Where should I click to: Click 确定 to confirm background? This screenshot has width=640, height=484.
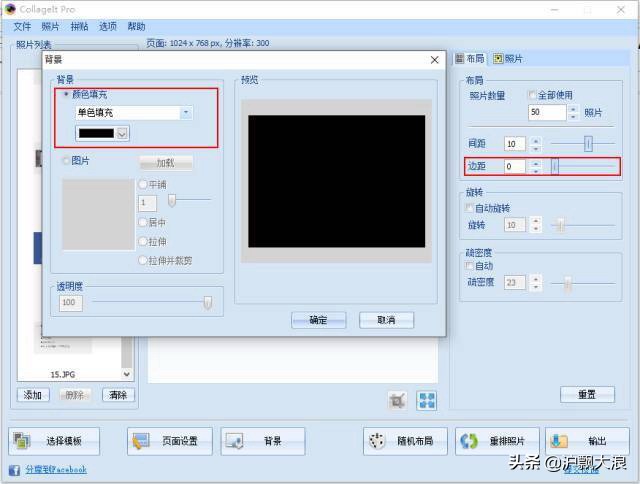pyautogui.click(x=318, y=320)
